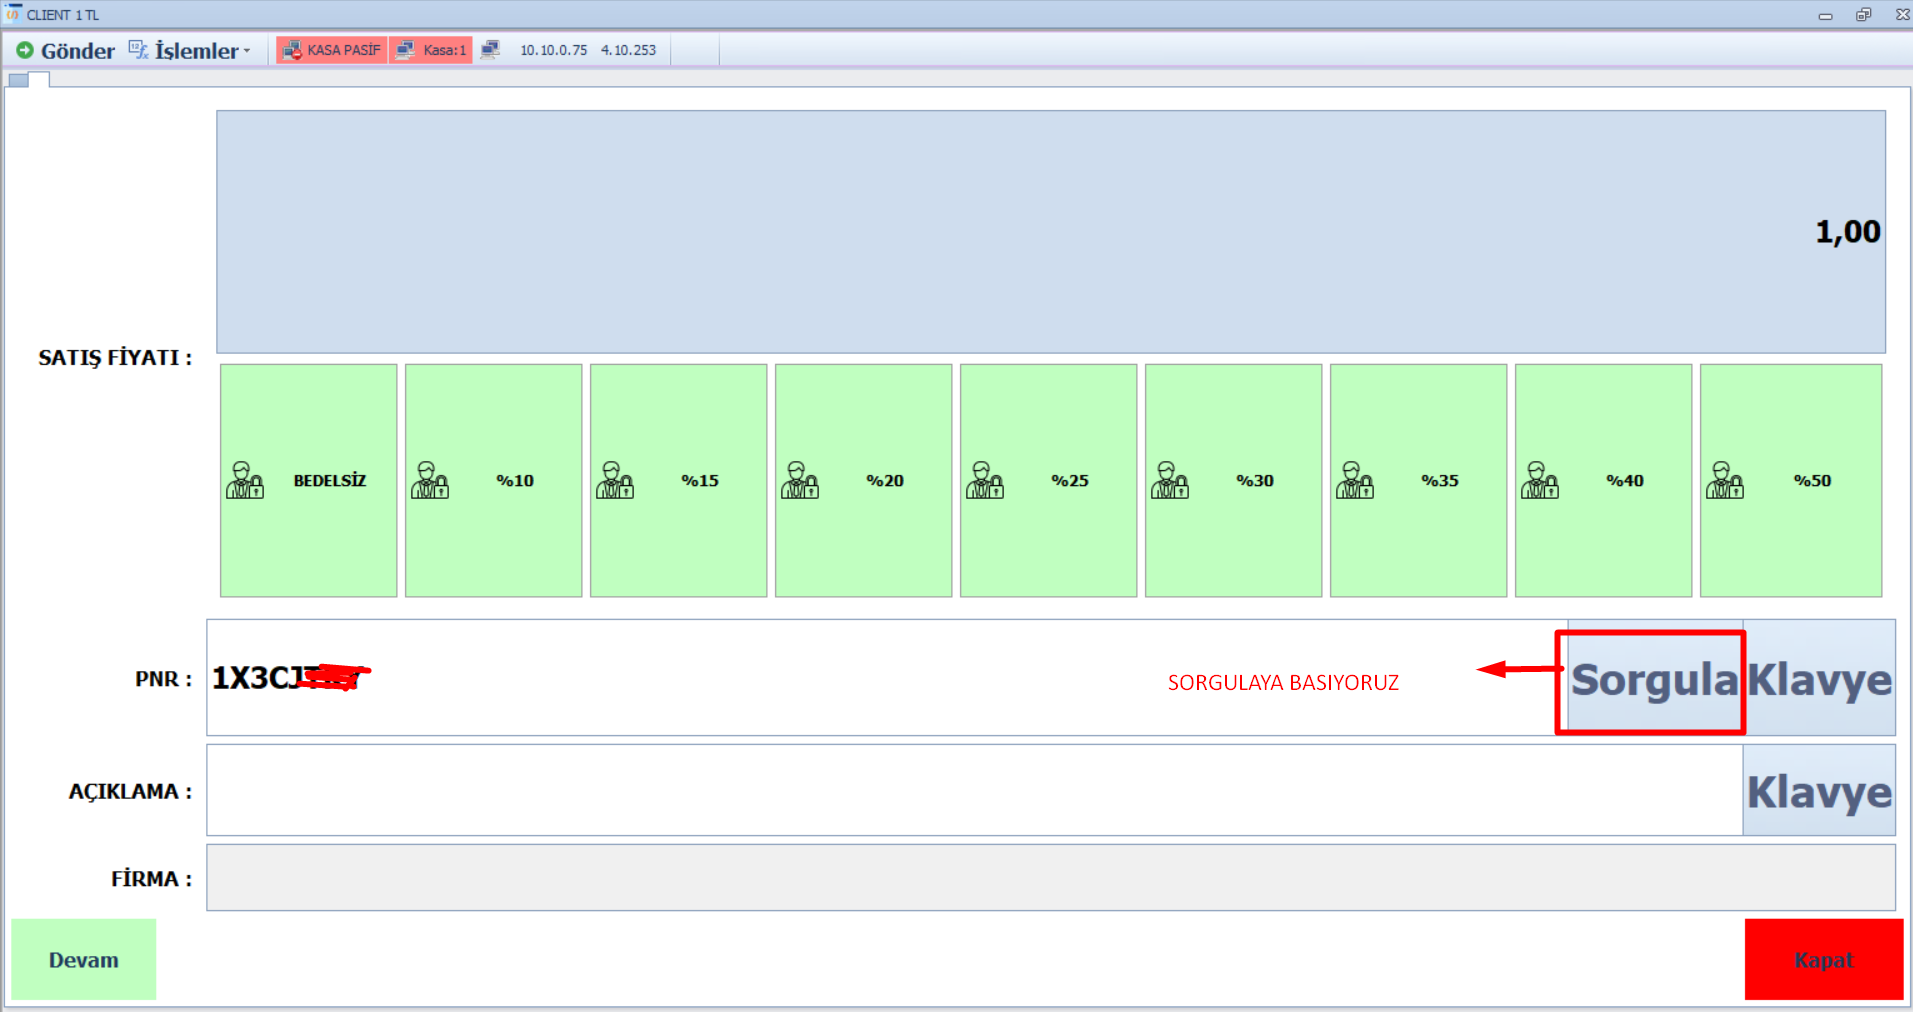The width and height of the screenshot is (1913, 1012).
Task: Open Klavye keyboard for PNR field
Action: click(1819, 680)
